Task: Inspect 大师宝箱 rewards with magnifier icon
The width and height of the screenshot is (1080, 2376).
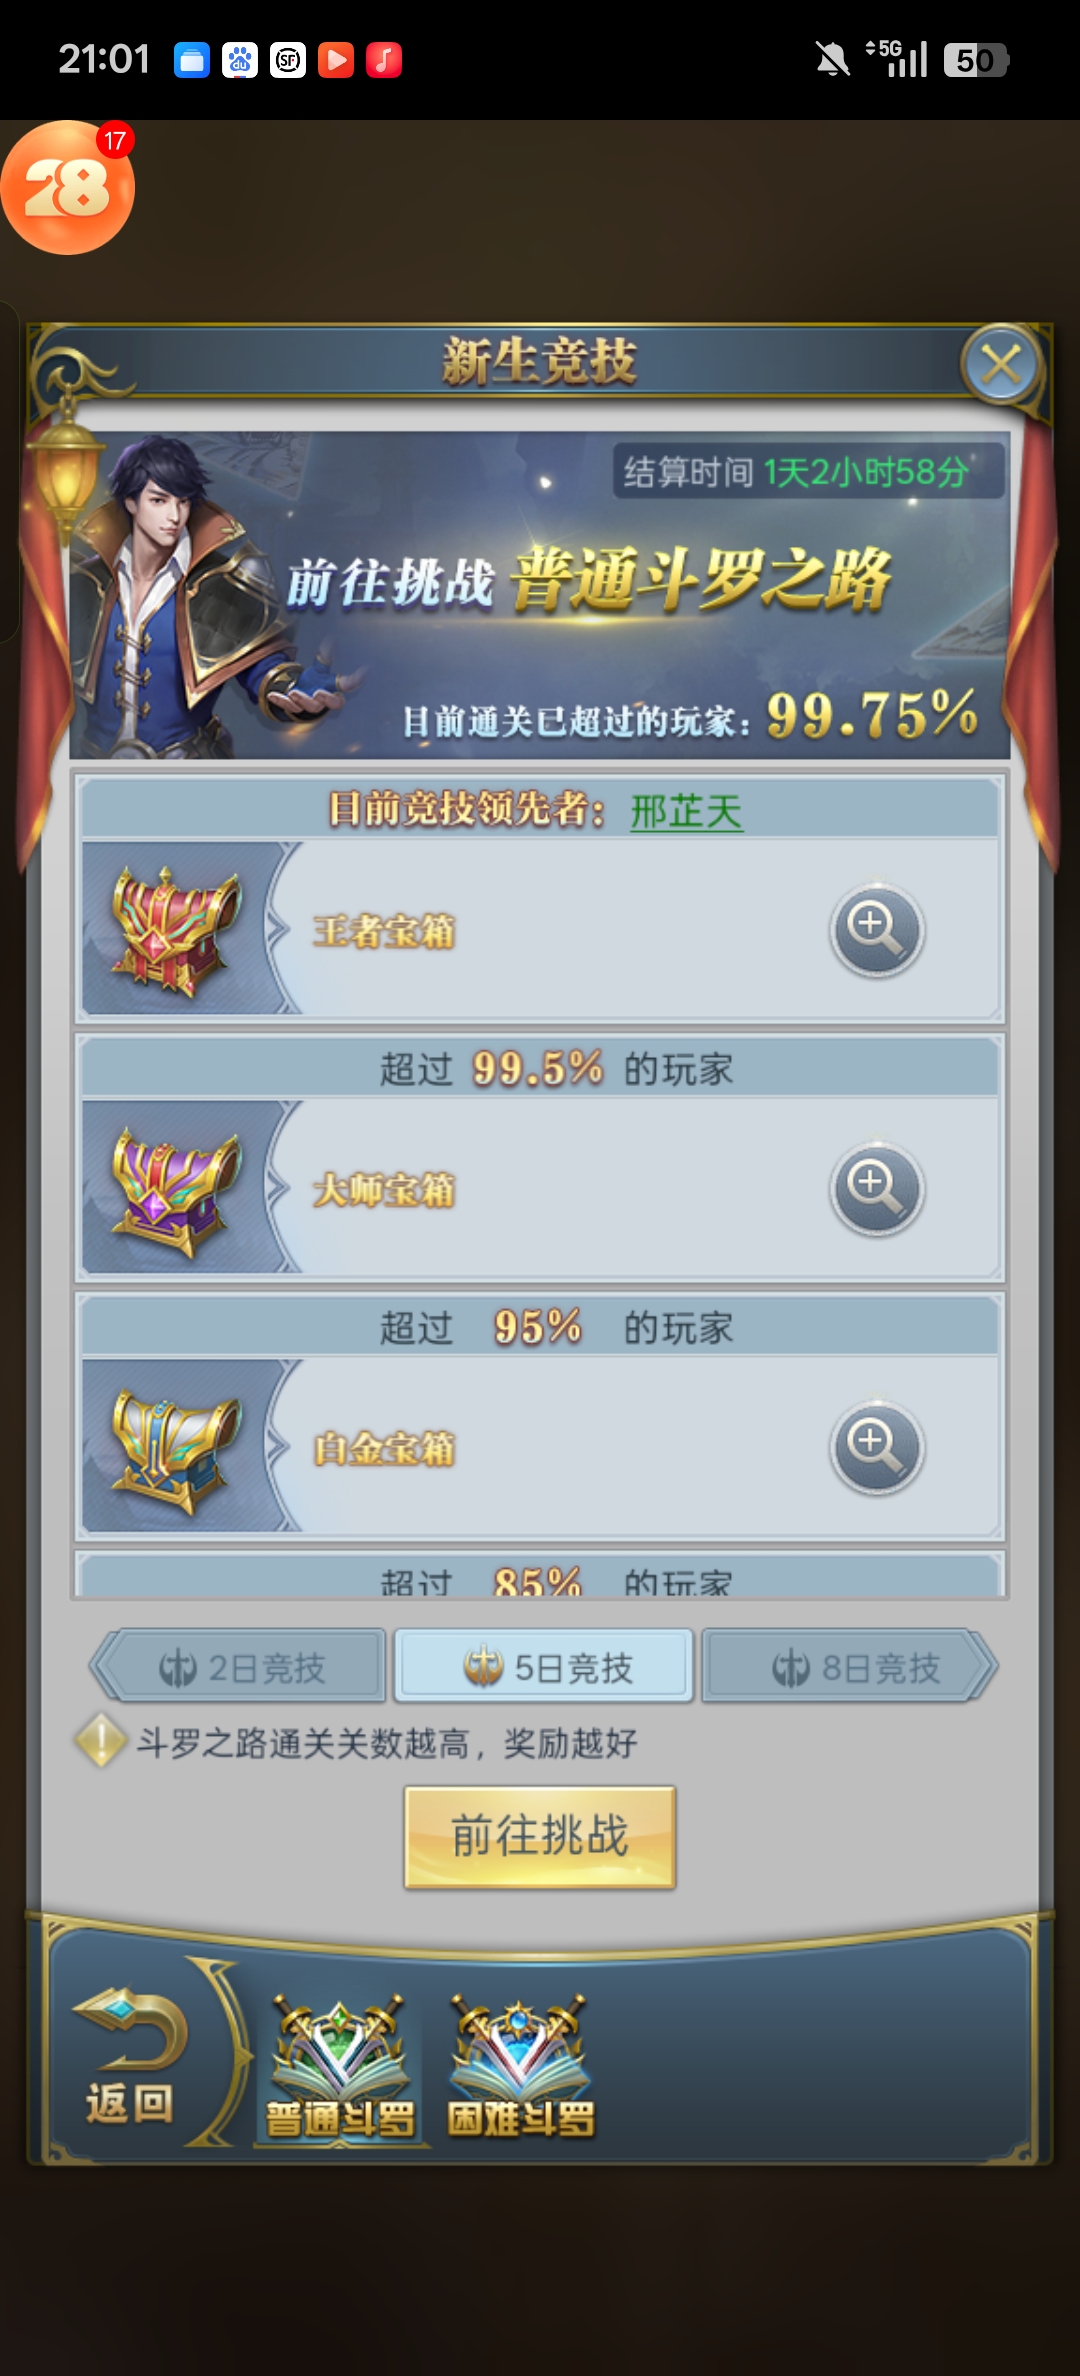Action: 877,1189
